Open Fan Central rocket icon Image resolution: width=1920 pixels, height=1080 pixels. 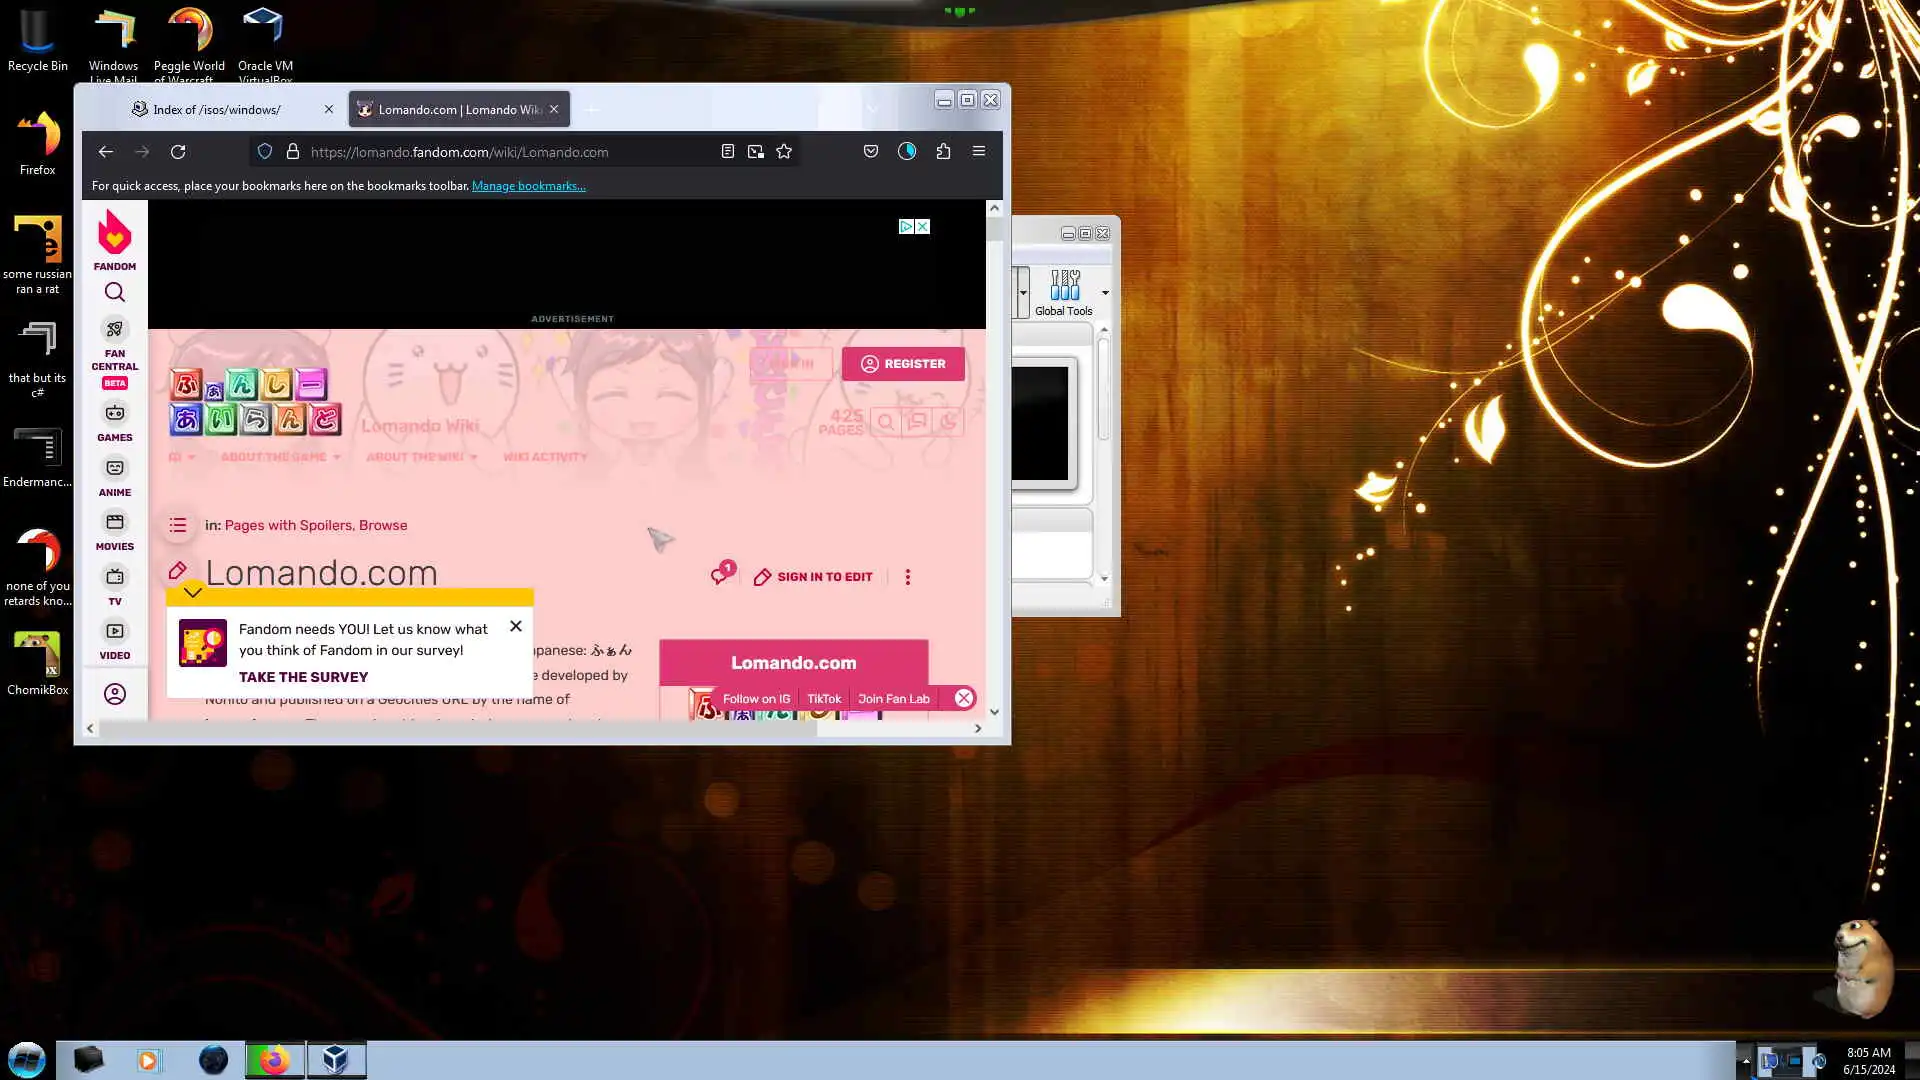click(x=115, y=329)
